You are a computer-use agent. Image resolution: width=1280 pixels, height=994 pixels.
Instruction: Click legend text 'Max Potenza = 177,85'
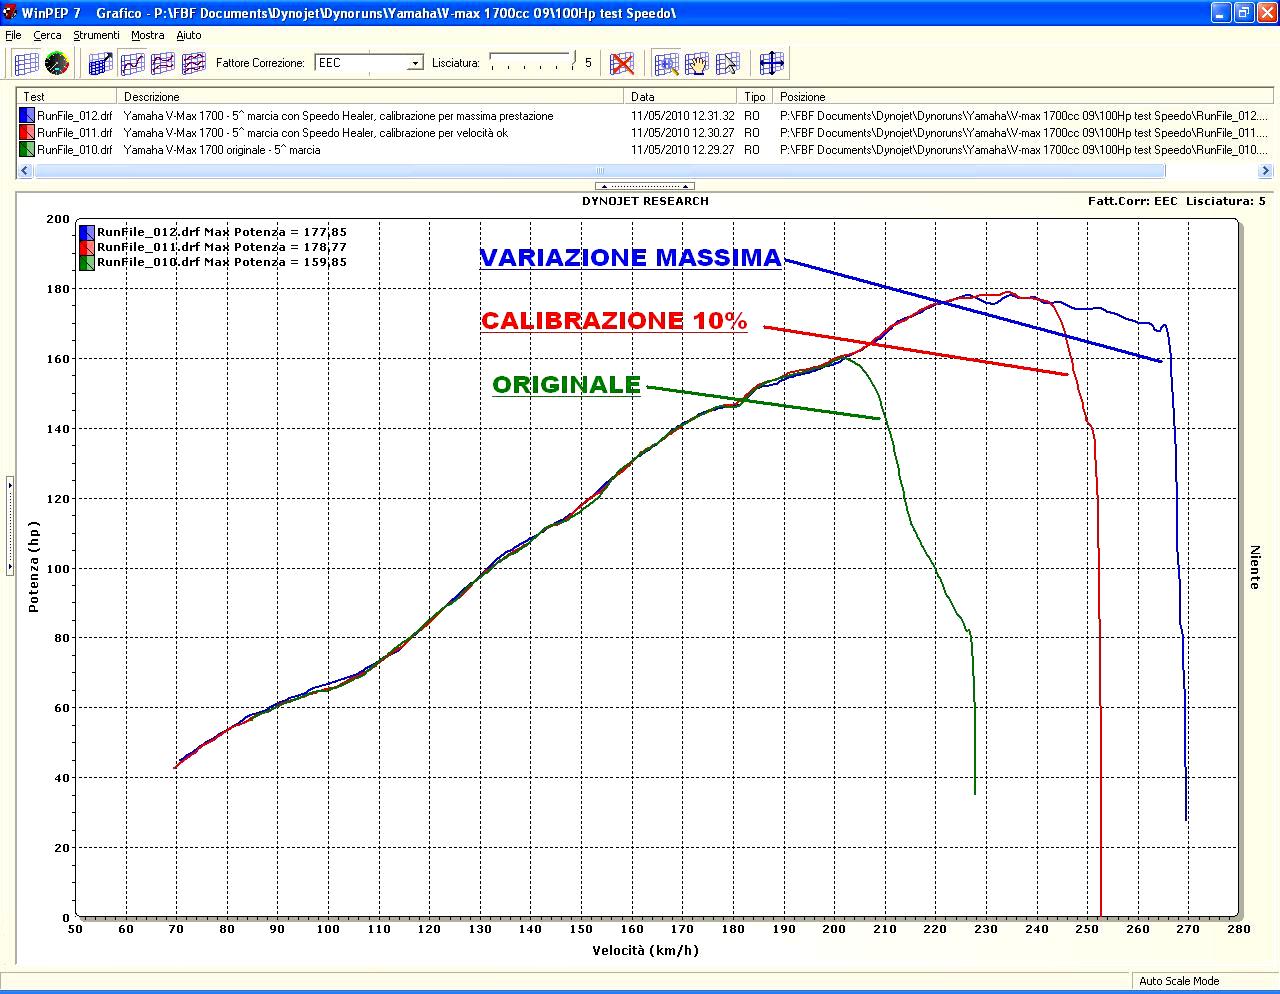pyautogui.click(x=275, y=232)
